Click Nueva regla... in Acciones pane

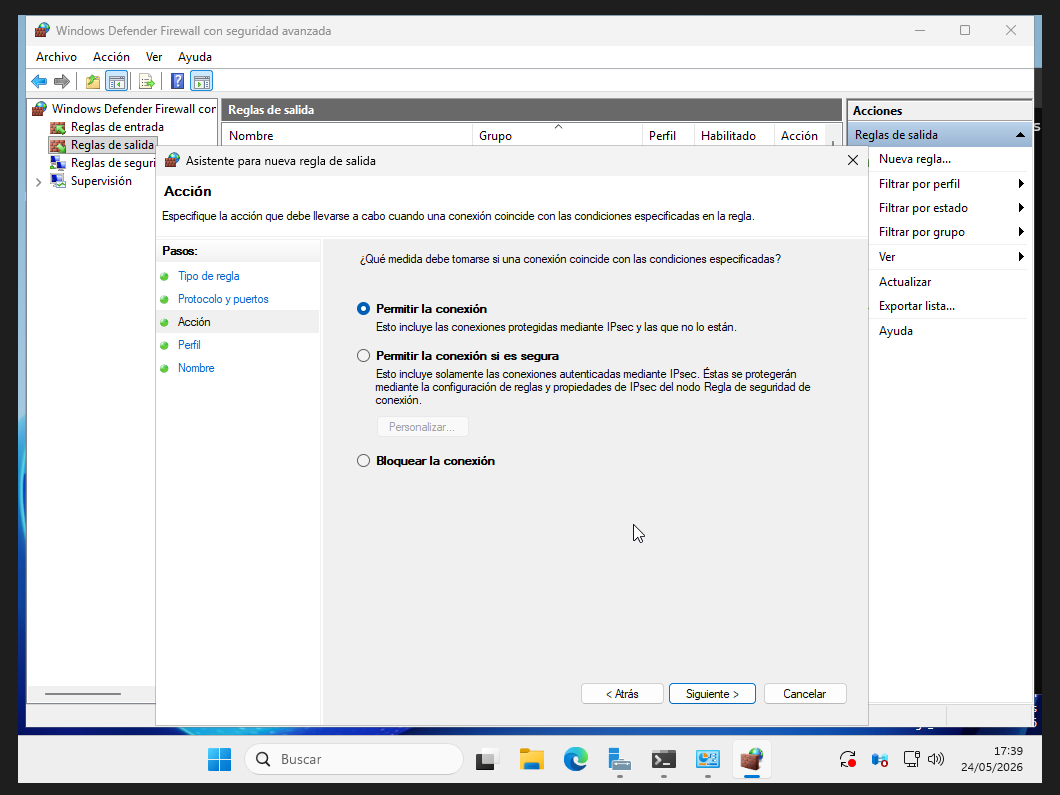(x=915, y=160)
